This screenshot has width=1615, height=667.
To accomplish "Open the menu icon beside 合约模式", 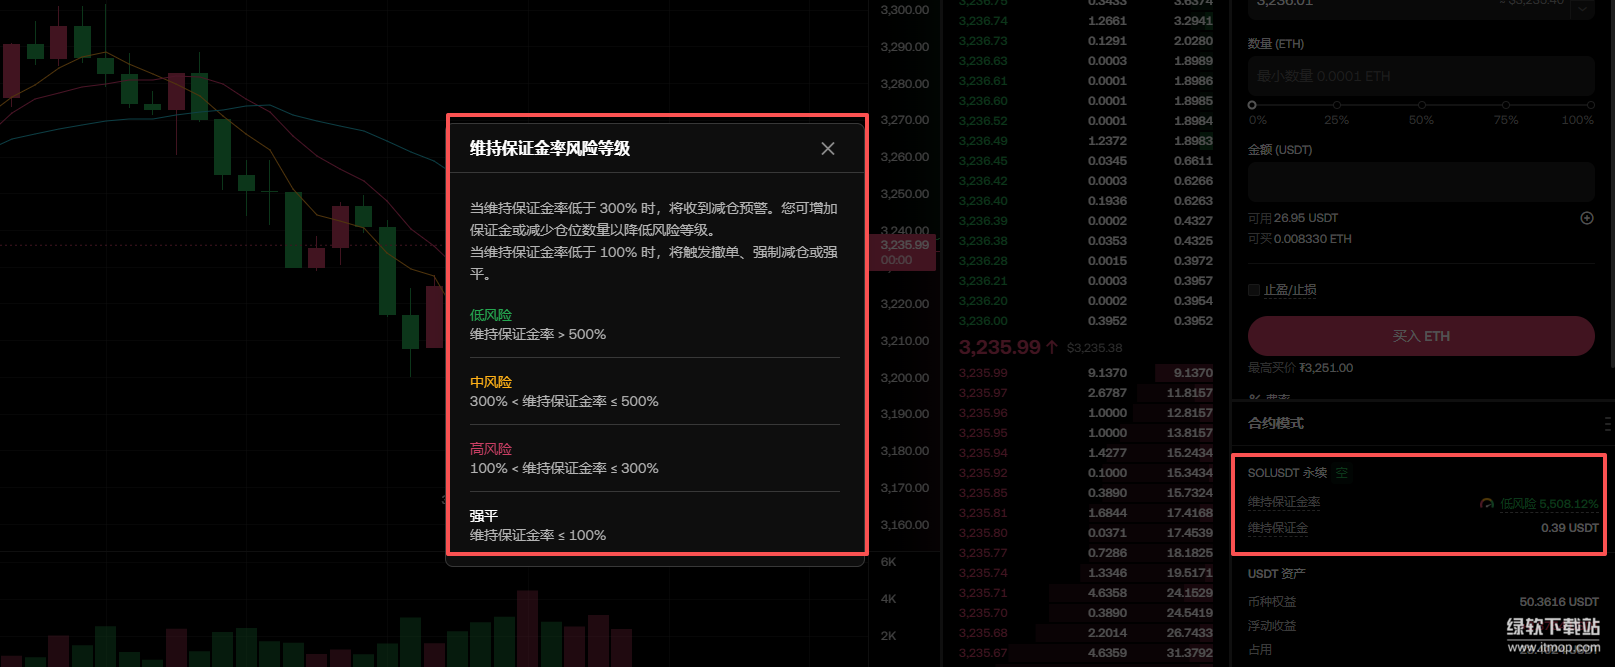I will (1607, 423).
